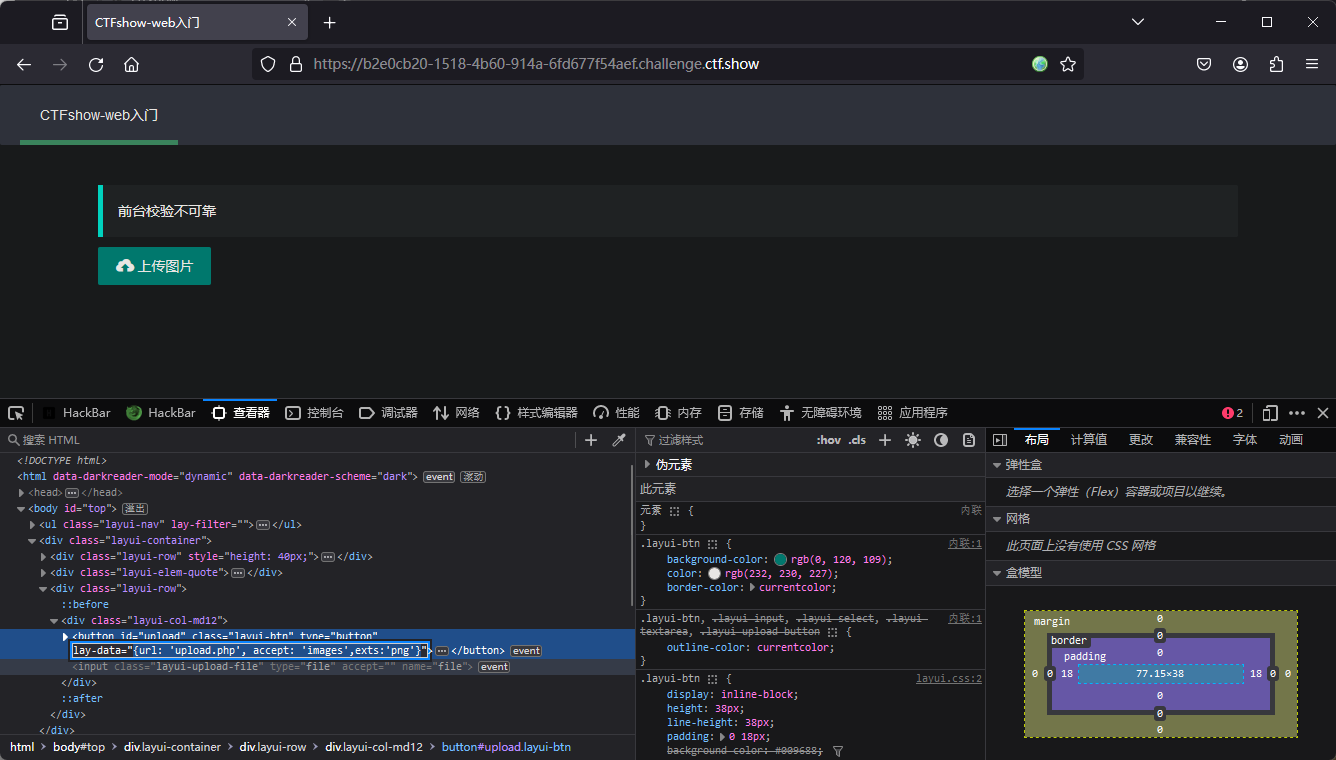This screenshot has height=760, width=1336.
Task: Open a new browser tab with plus
Action: [x=330, y=22]
